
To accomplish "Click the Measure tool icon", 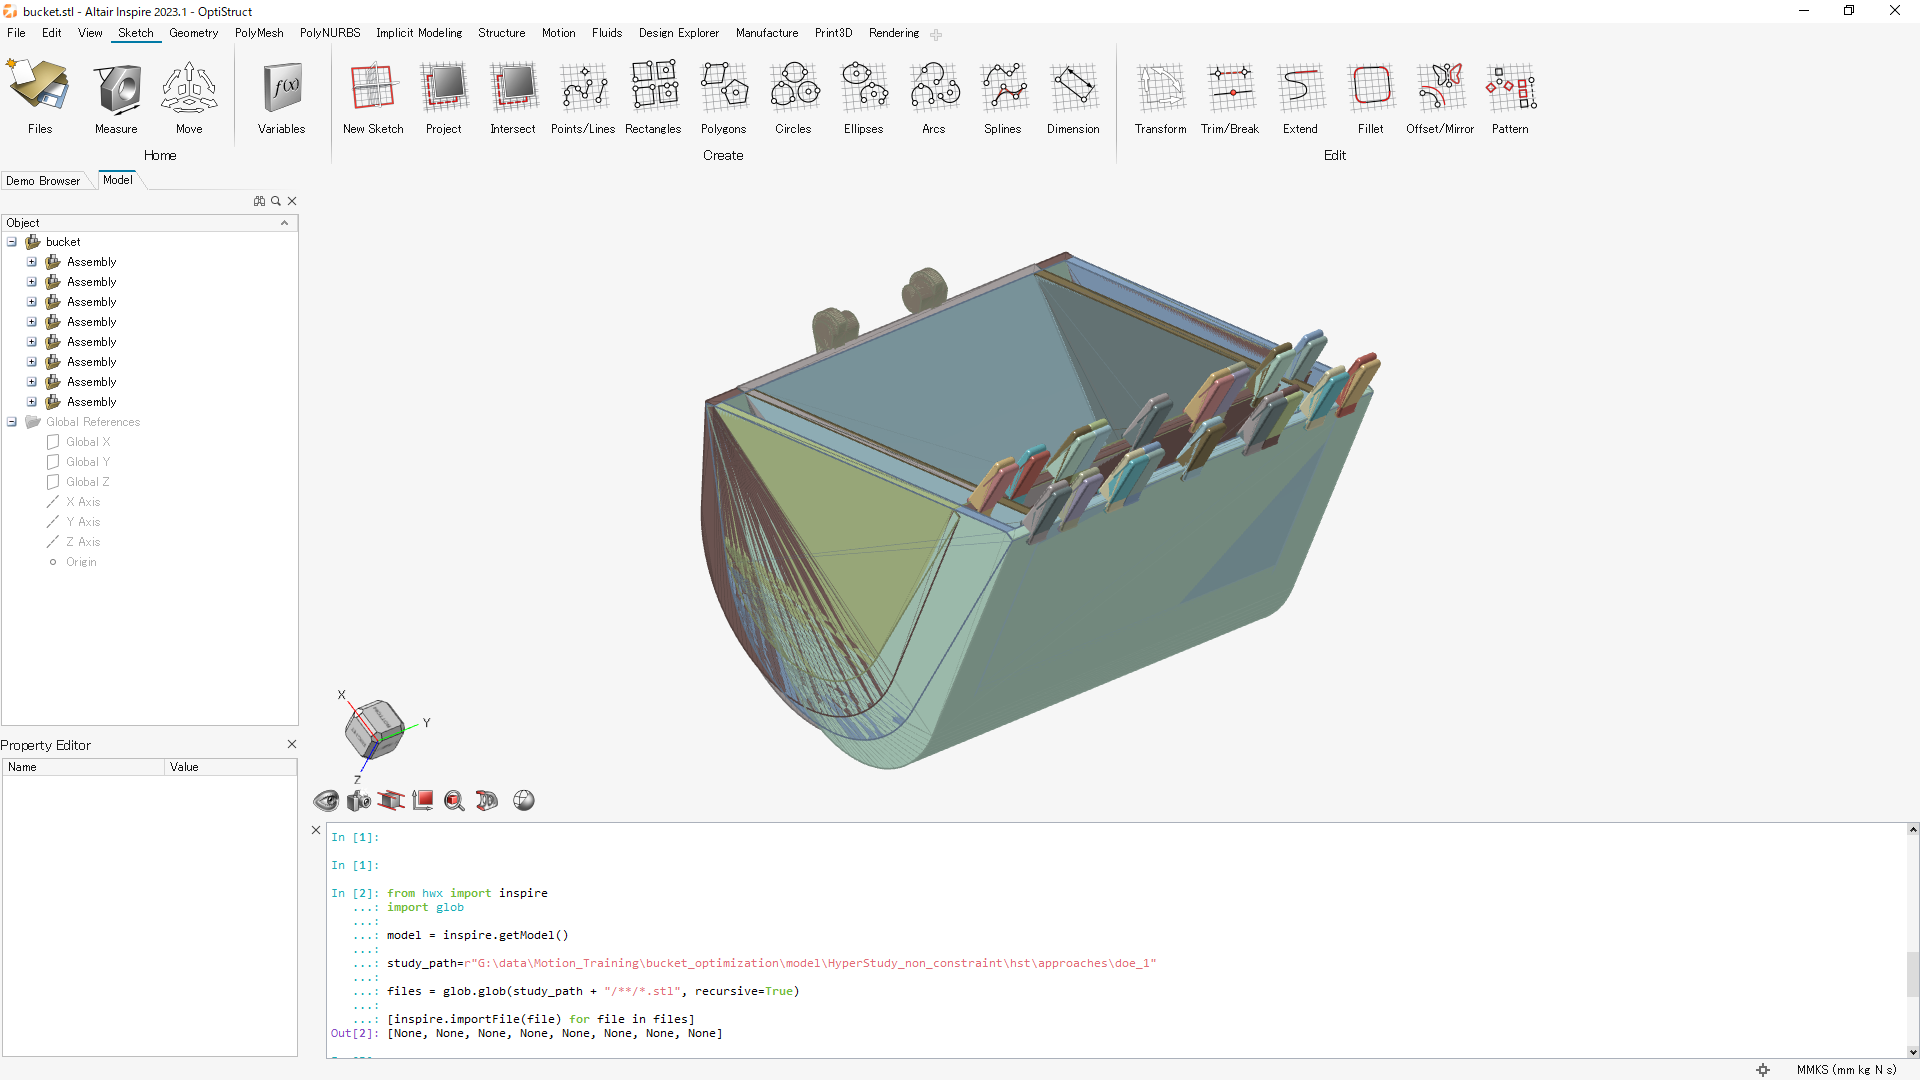I will click(x=116, y=90).
